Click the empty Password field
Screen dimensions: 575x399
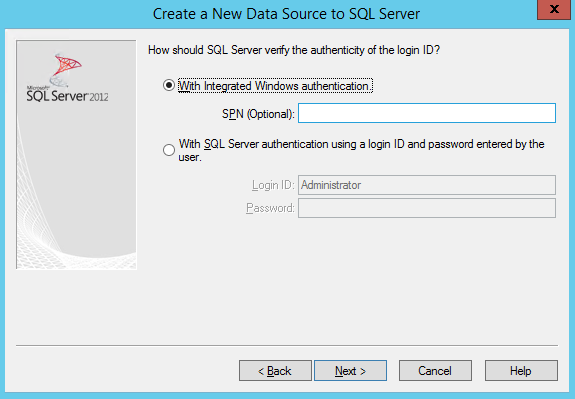point(427,208)
